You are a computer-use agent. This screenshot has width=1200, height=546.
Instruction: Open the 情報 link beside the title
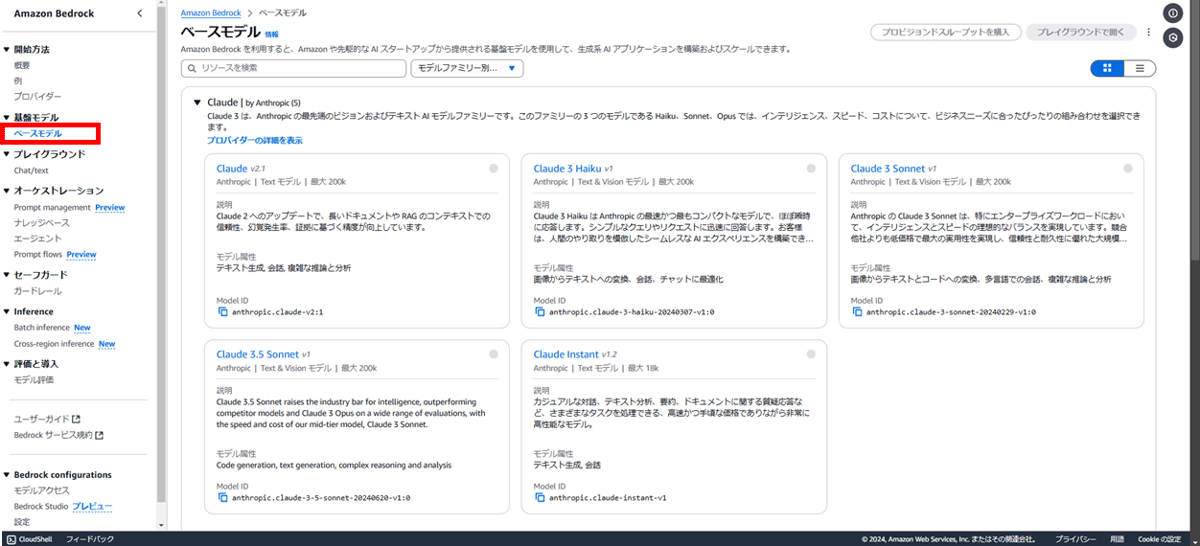pos(272,34)
